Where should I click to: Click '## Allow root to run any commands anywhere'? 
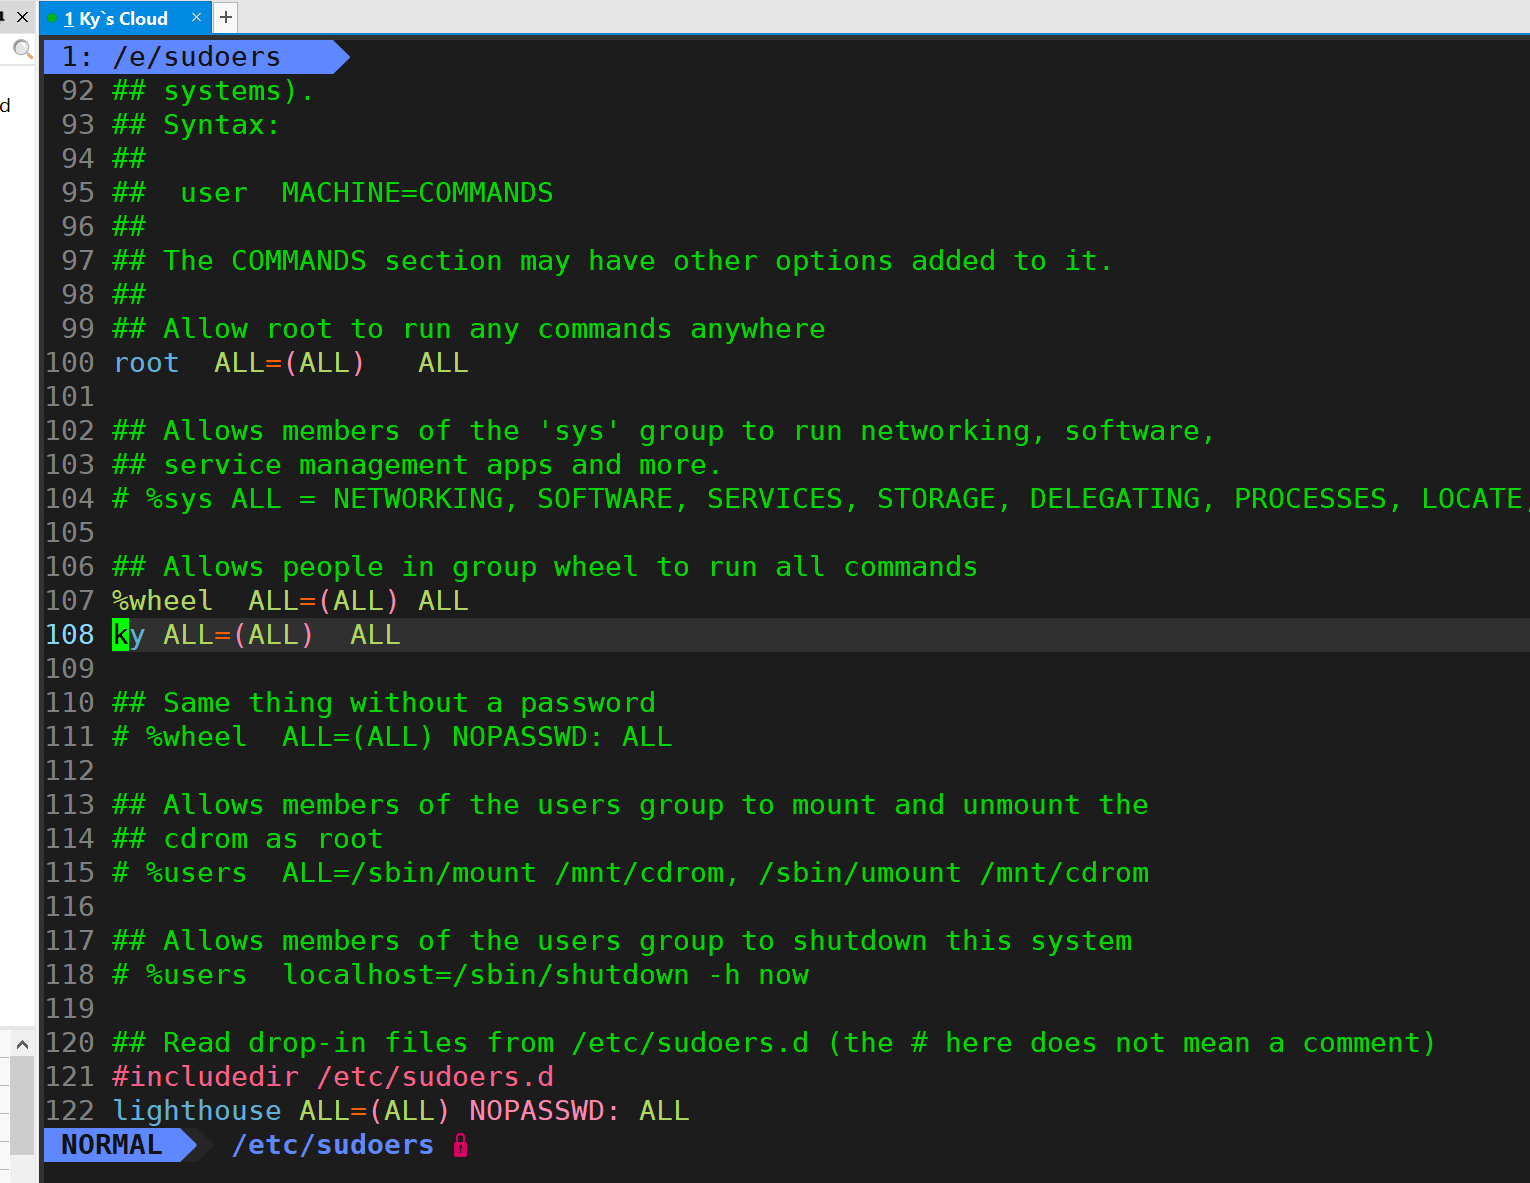click(x=469, y=329)
